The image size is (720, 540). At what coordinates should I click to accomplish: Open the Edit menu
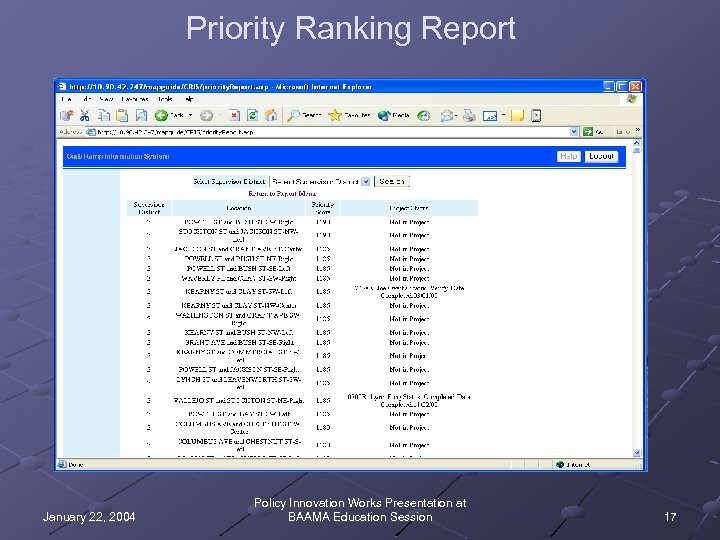87,99
